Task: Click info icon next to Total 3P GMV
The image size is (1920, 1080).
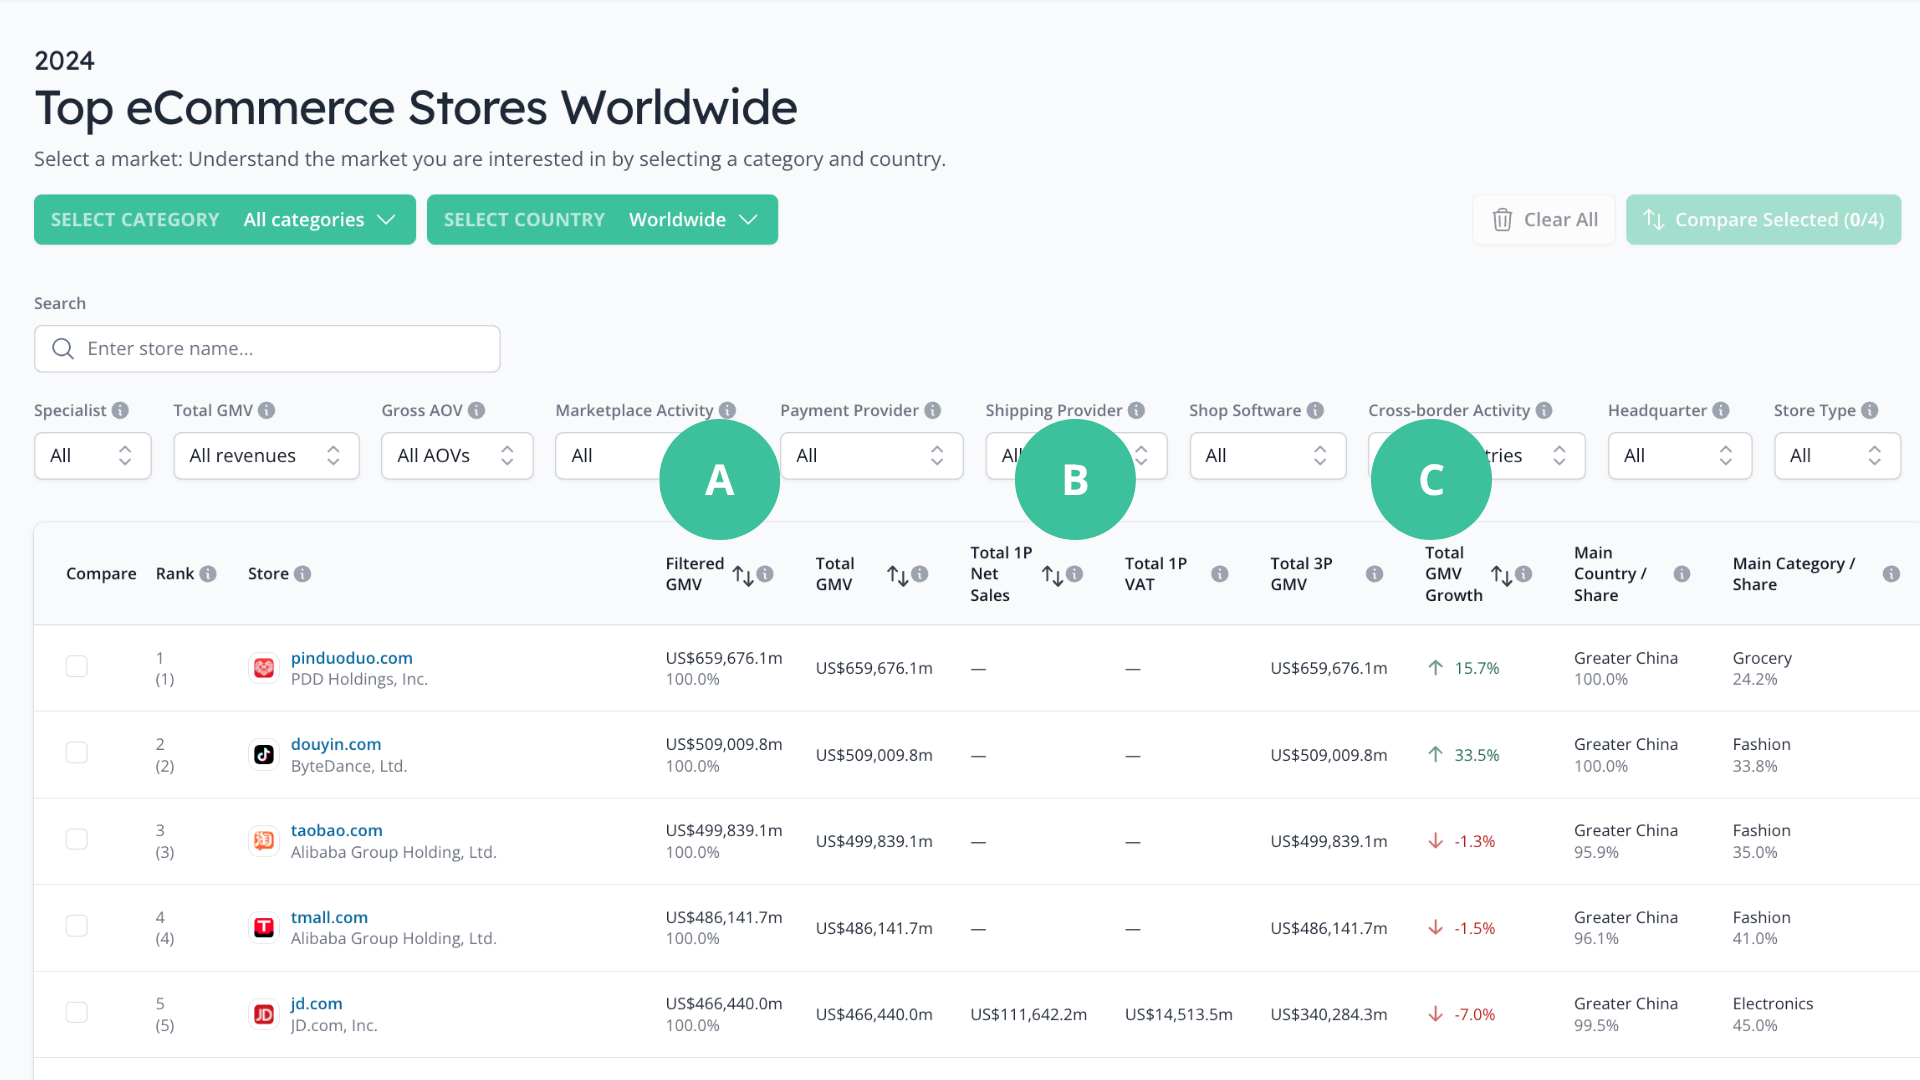Action: coord(1374,574)
